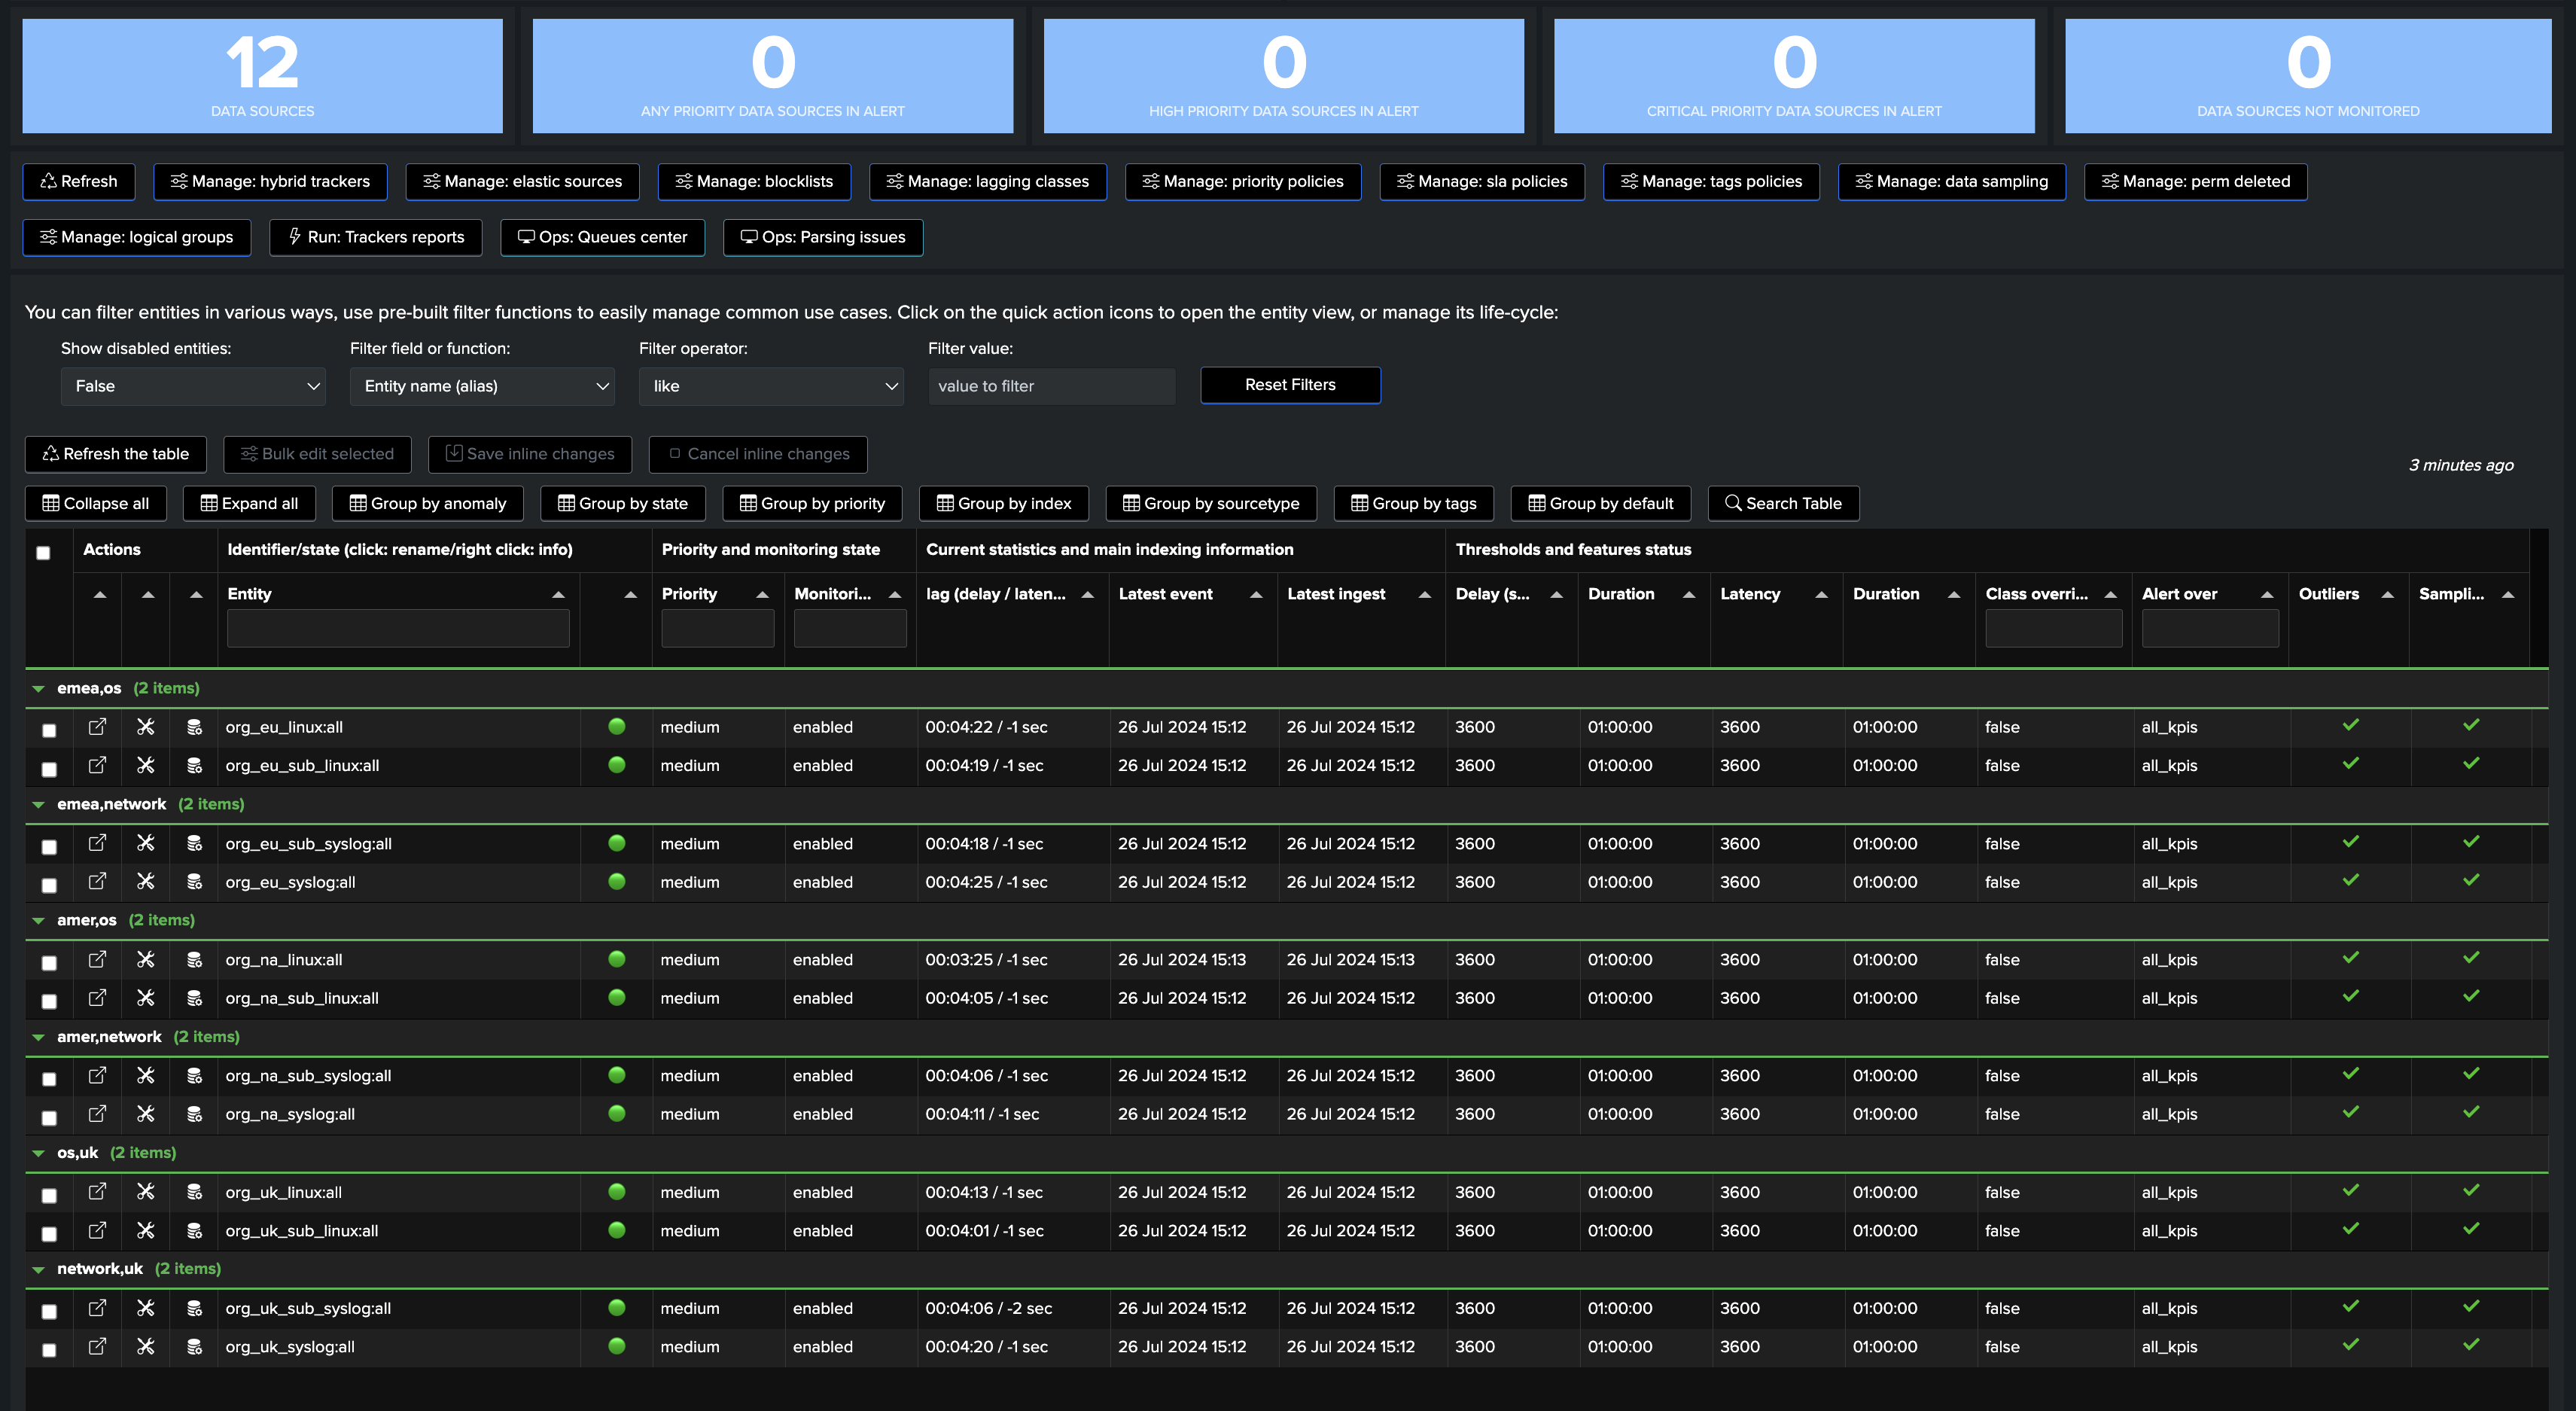
Task: Open Filter operator dropdown set to like
Action: click(771, 386)
